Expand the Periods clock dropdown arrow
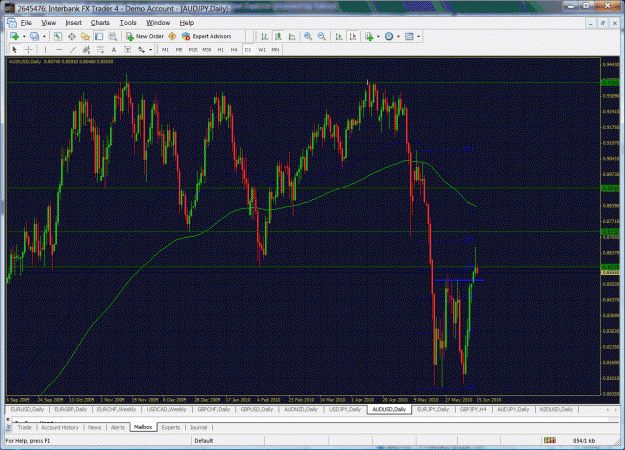Screen dimensions: 625x450 pyautogui.click(x=398, y=36)
